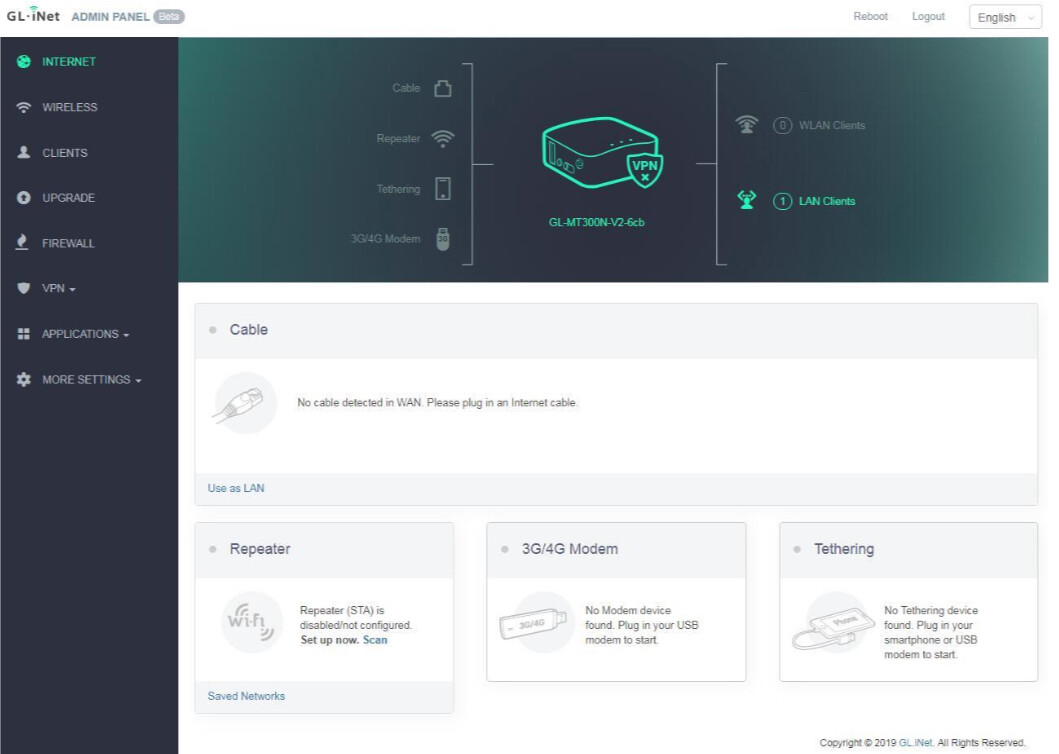Click the Cable card heading
This screenshot has height=754, width=1059.
249,330
